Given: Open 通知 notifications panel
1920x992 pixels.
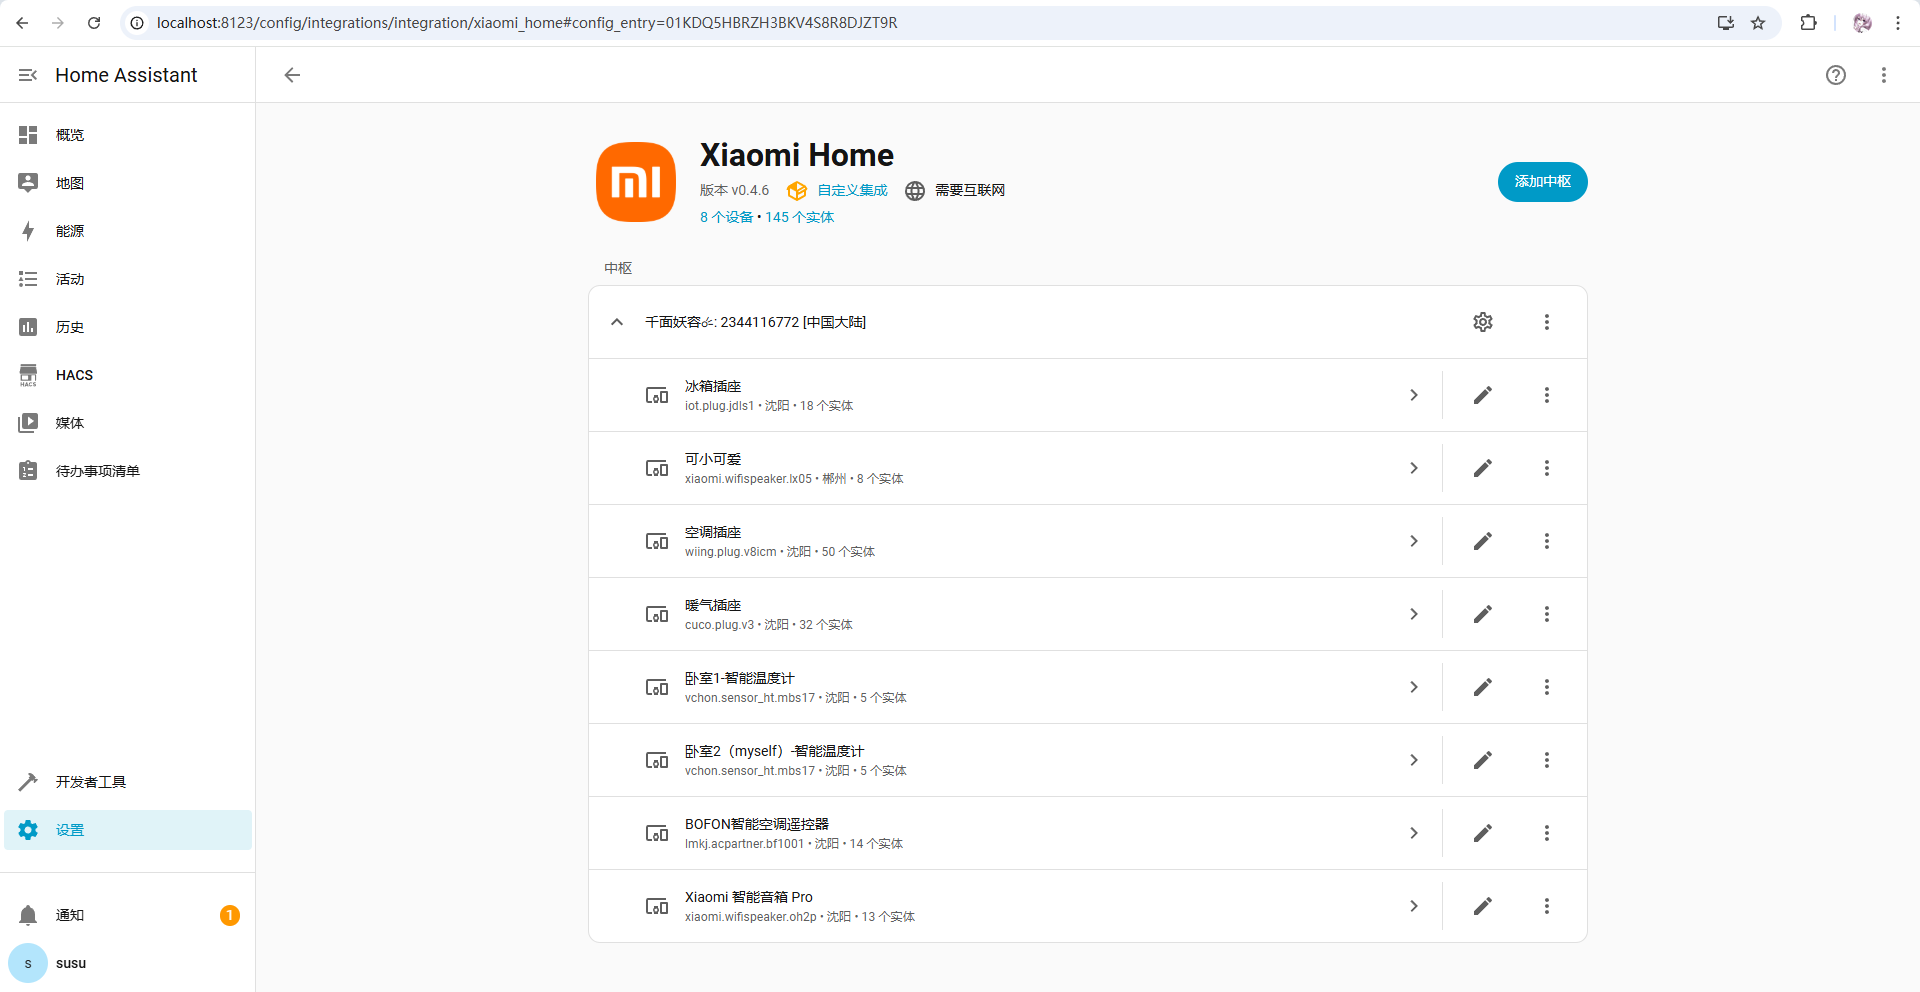Looking at the screenshot, I should point(70,915).
